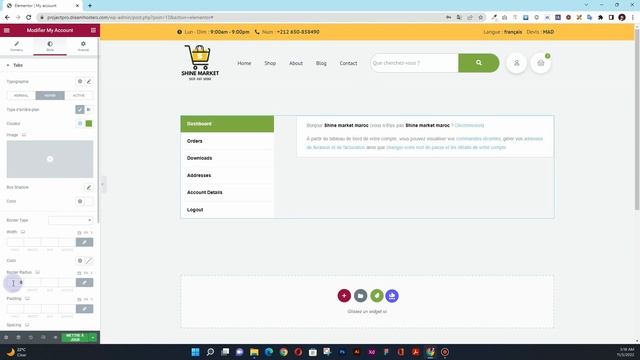Add new section with red plus
The width and height of the screenshot is (640, 360).
pyautogui.click(x=344, y=296)
